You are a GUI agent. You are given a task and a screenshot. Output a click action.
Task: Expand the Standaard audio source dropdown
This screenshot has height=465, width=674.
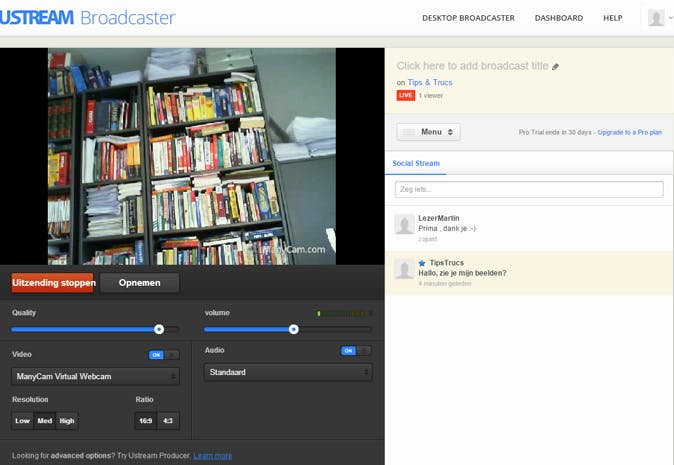point(288,372)
